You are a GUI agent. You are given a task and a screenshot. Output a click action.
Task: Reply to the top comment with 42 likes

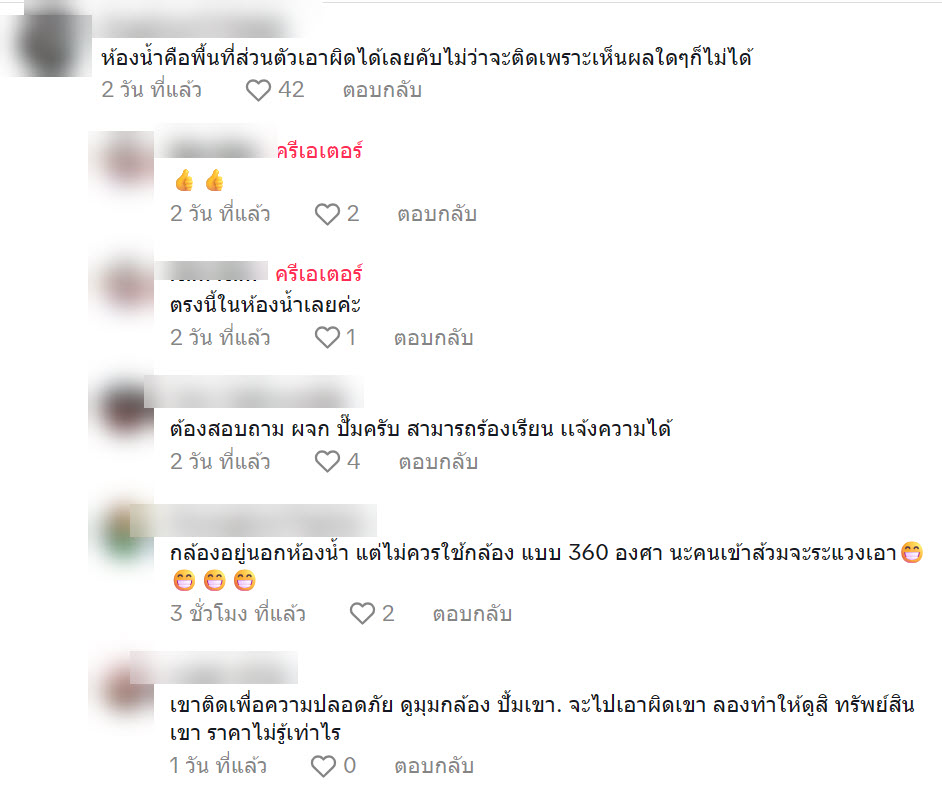point(382,90)
